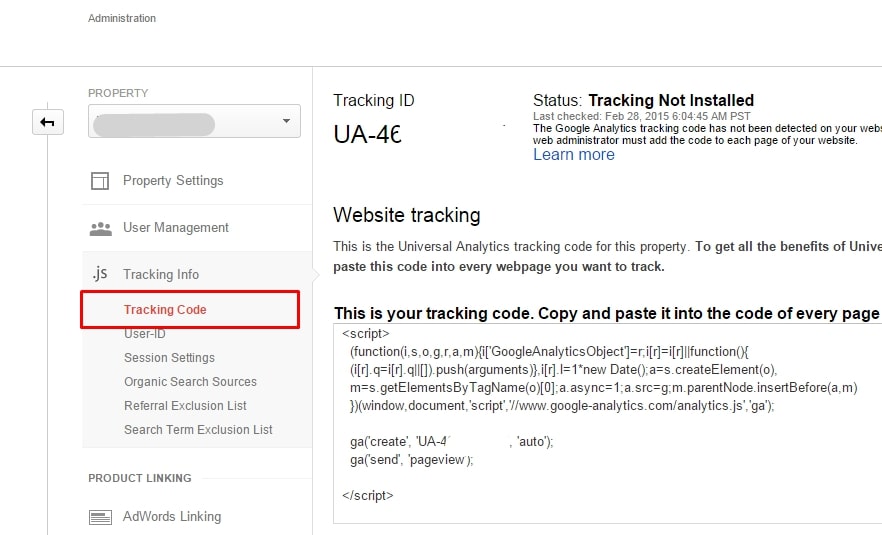Open Referral Exclusion List

185,406
